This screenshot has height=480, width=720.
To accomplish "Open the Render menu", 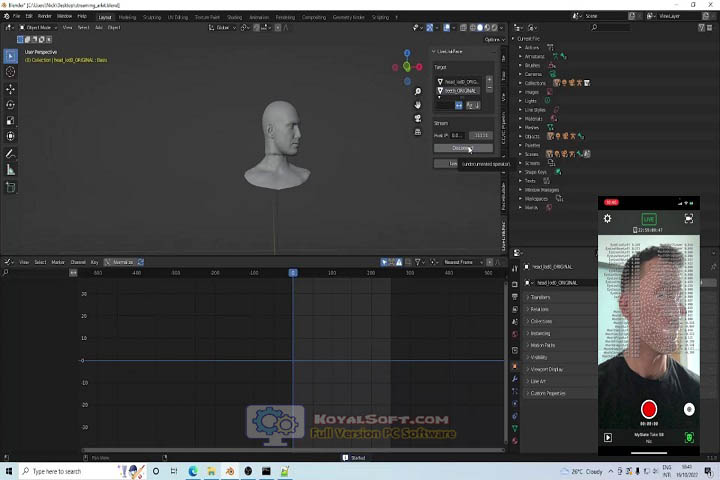I will pos(45,16).
